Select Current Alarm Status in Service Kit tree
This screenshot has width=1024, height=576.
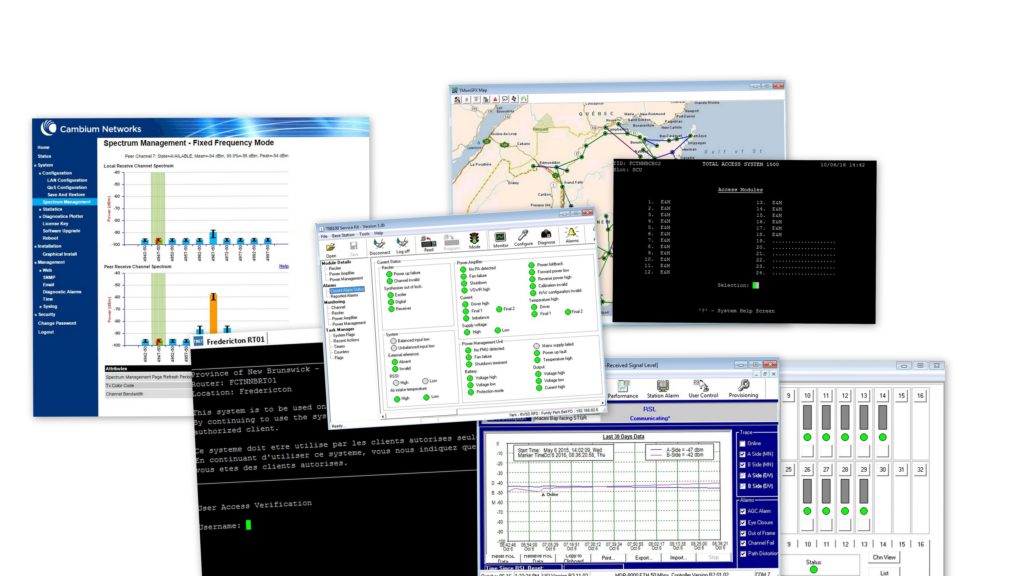(347, 289)
